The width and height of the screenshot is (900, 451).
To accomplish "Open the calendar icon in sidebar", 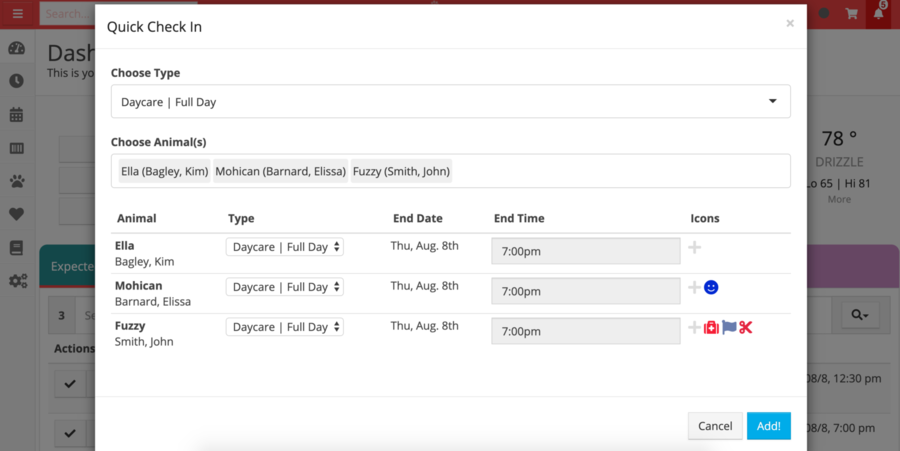I will 17,114.
